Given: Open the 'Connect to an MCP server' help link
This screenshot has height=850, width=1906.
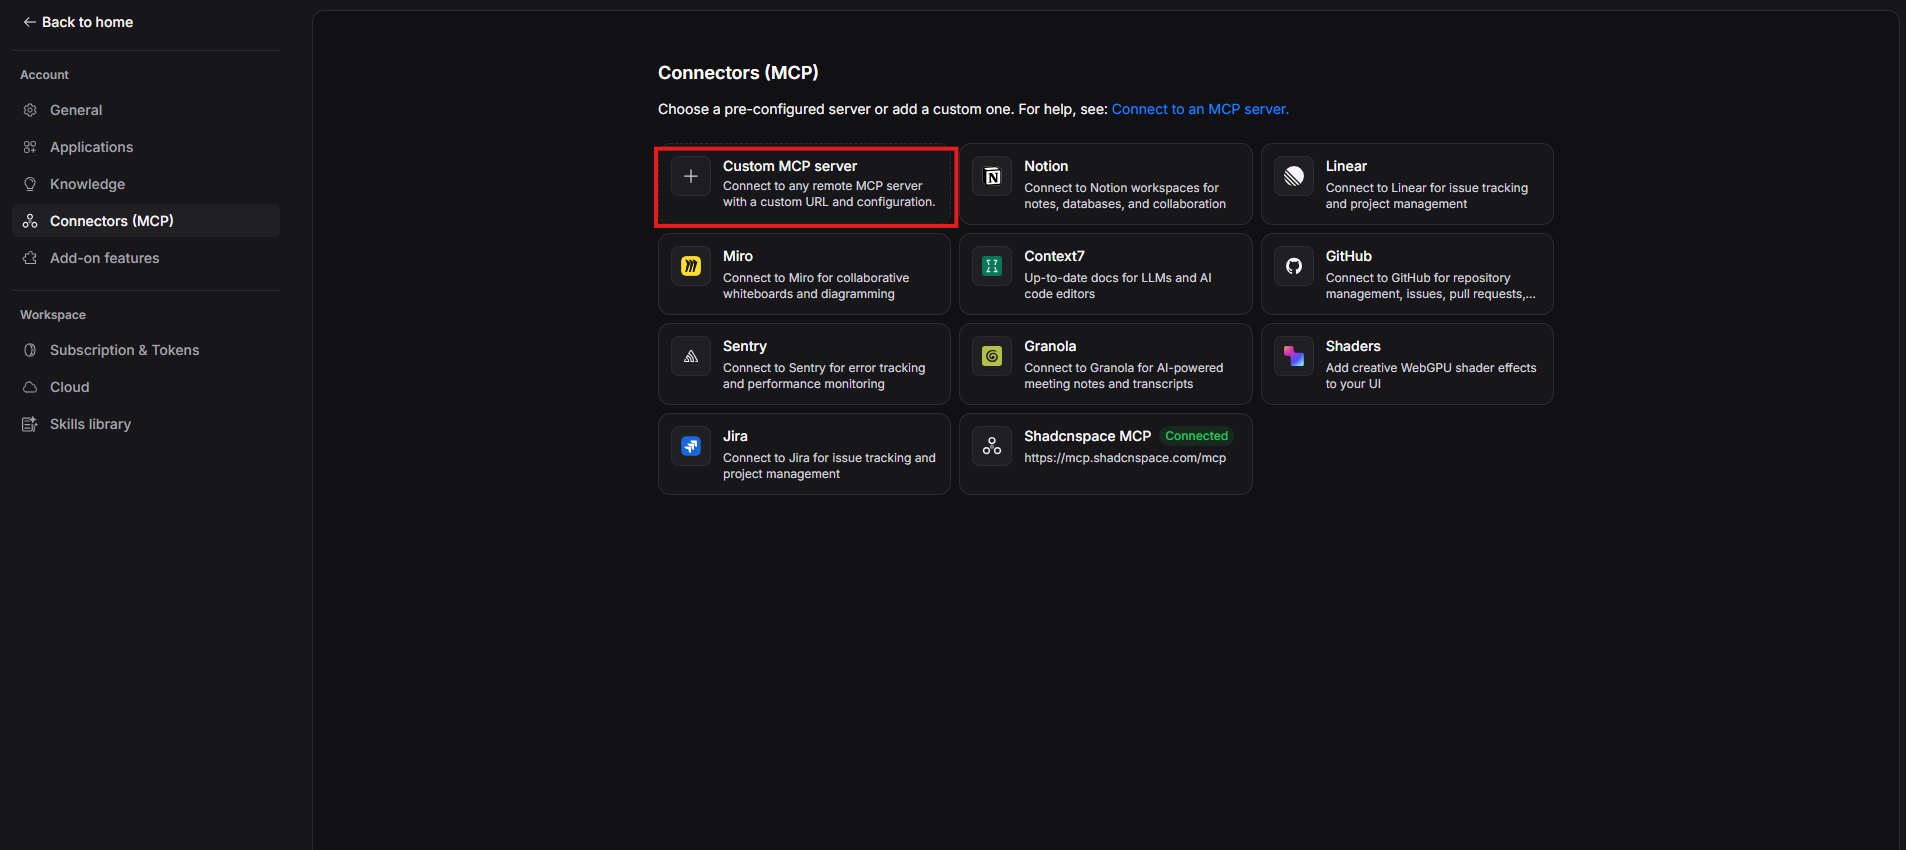Looking at the screenshot, I should (x=1200, y=109).
